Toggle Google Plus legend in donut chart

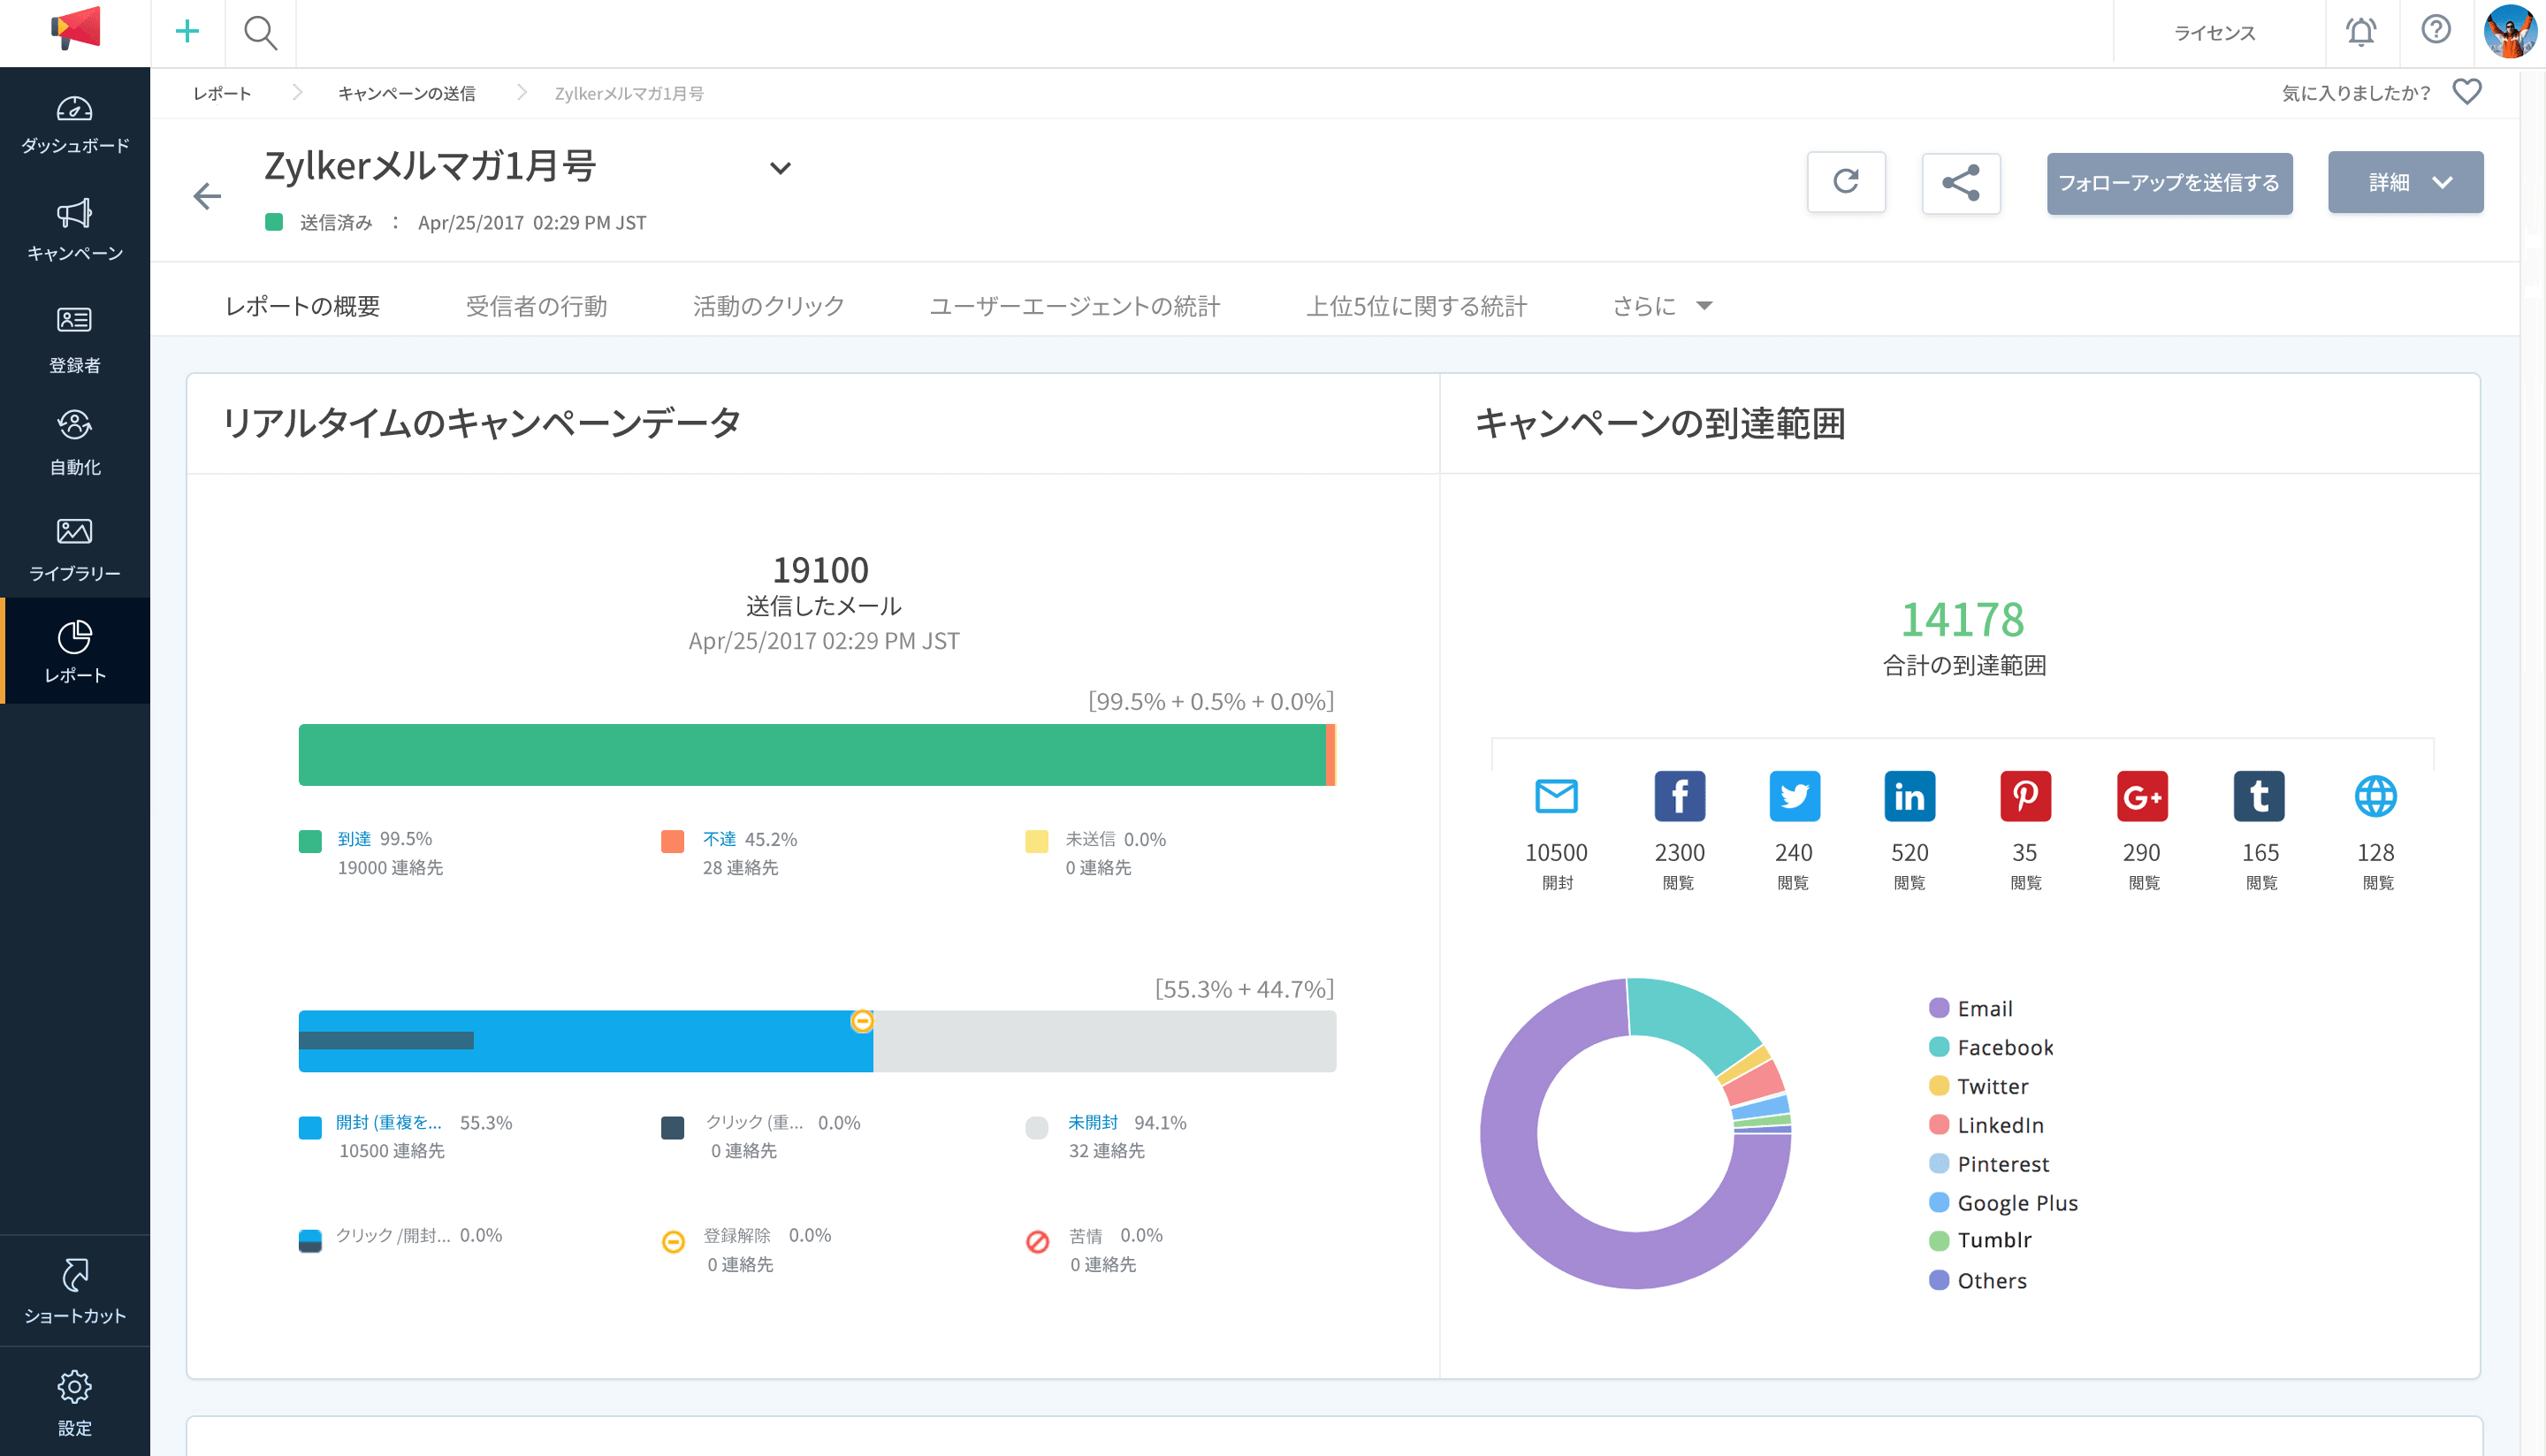click(2003, 1203)
